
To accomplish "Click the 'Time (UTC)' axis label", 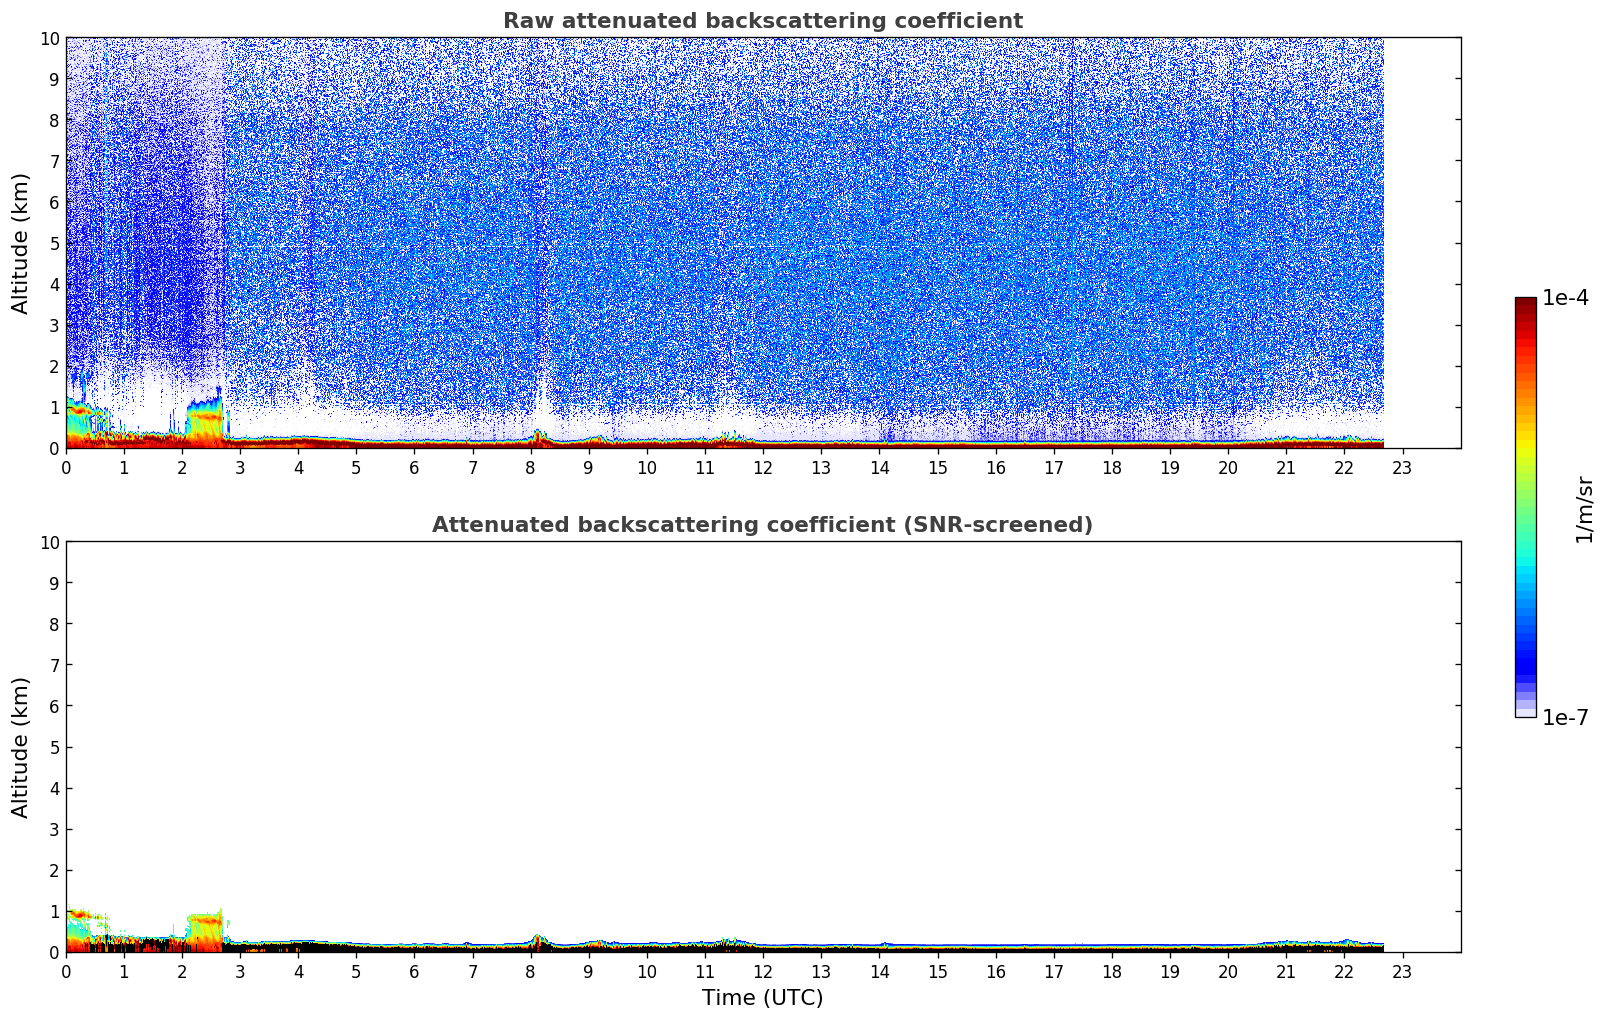I will point(762,998).
